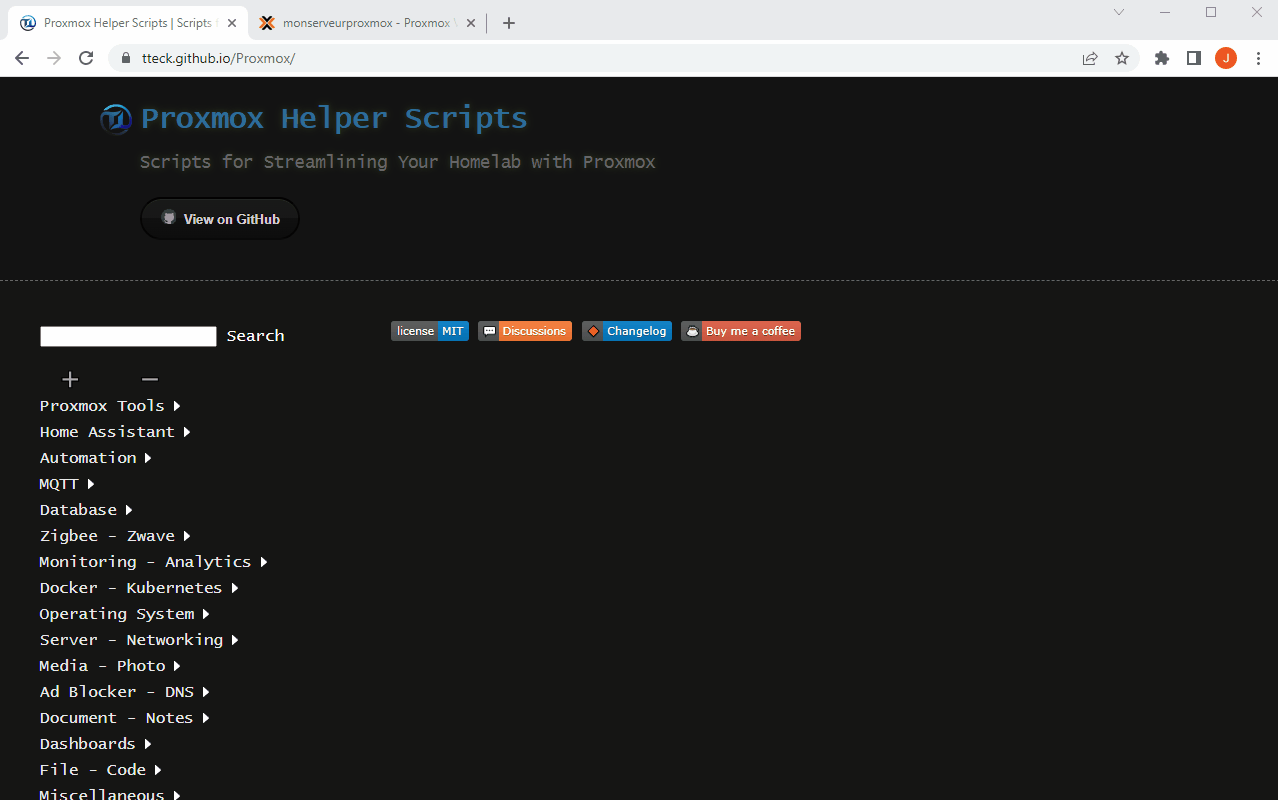Click into the script search field

tap(128, 336)
